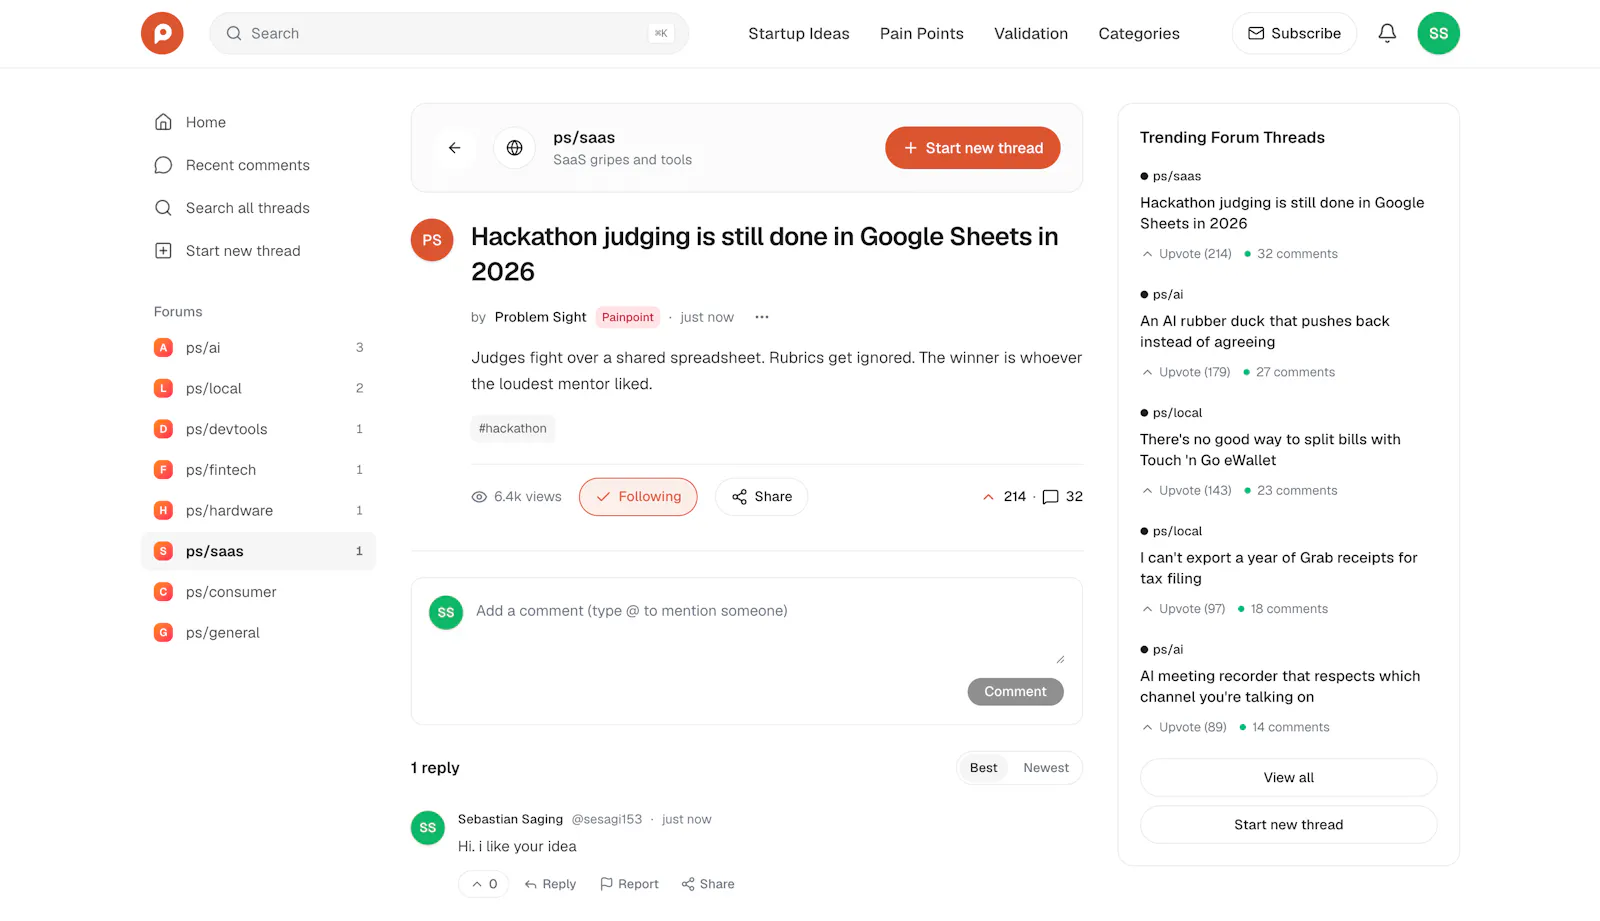The height and width of the screenshot is (921, 1600).
Task: Open Validation in top navigation
Action: tap(1031, 33)
